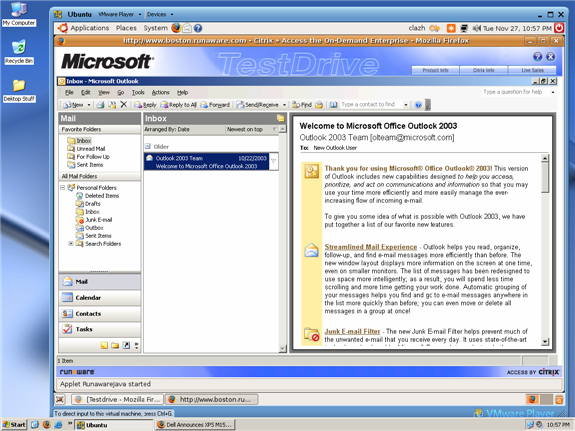Open the Ubuntu Applications menu
Viewport: 575px width, 431px height.
point(89,28)
